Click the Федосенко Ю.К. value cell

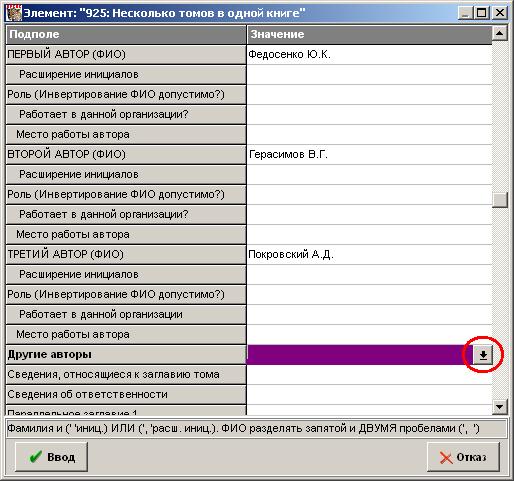pos(369,55)
